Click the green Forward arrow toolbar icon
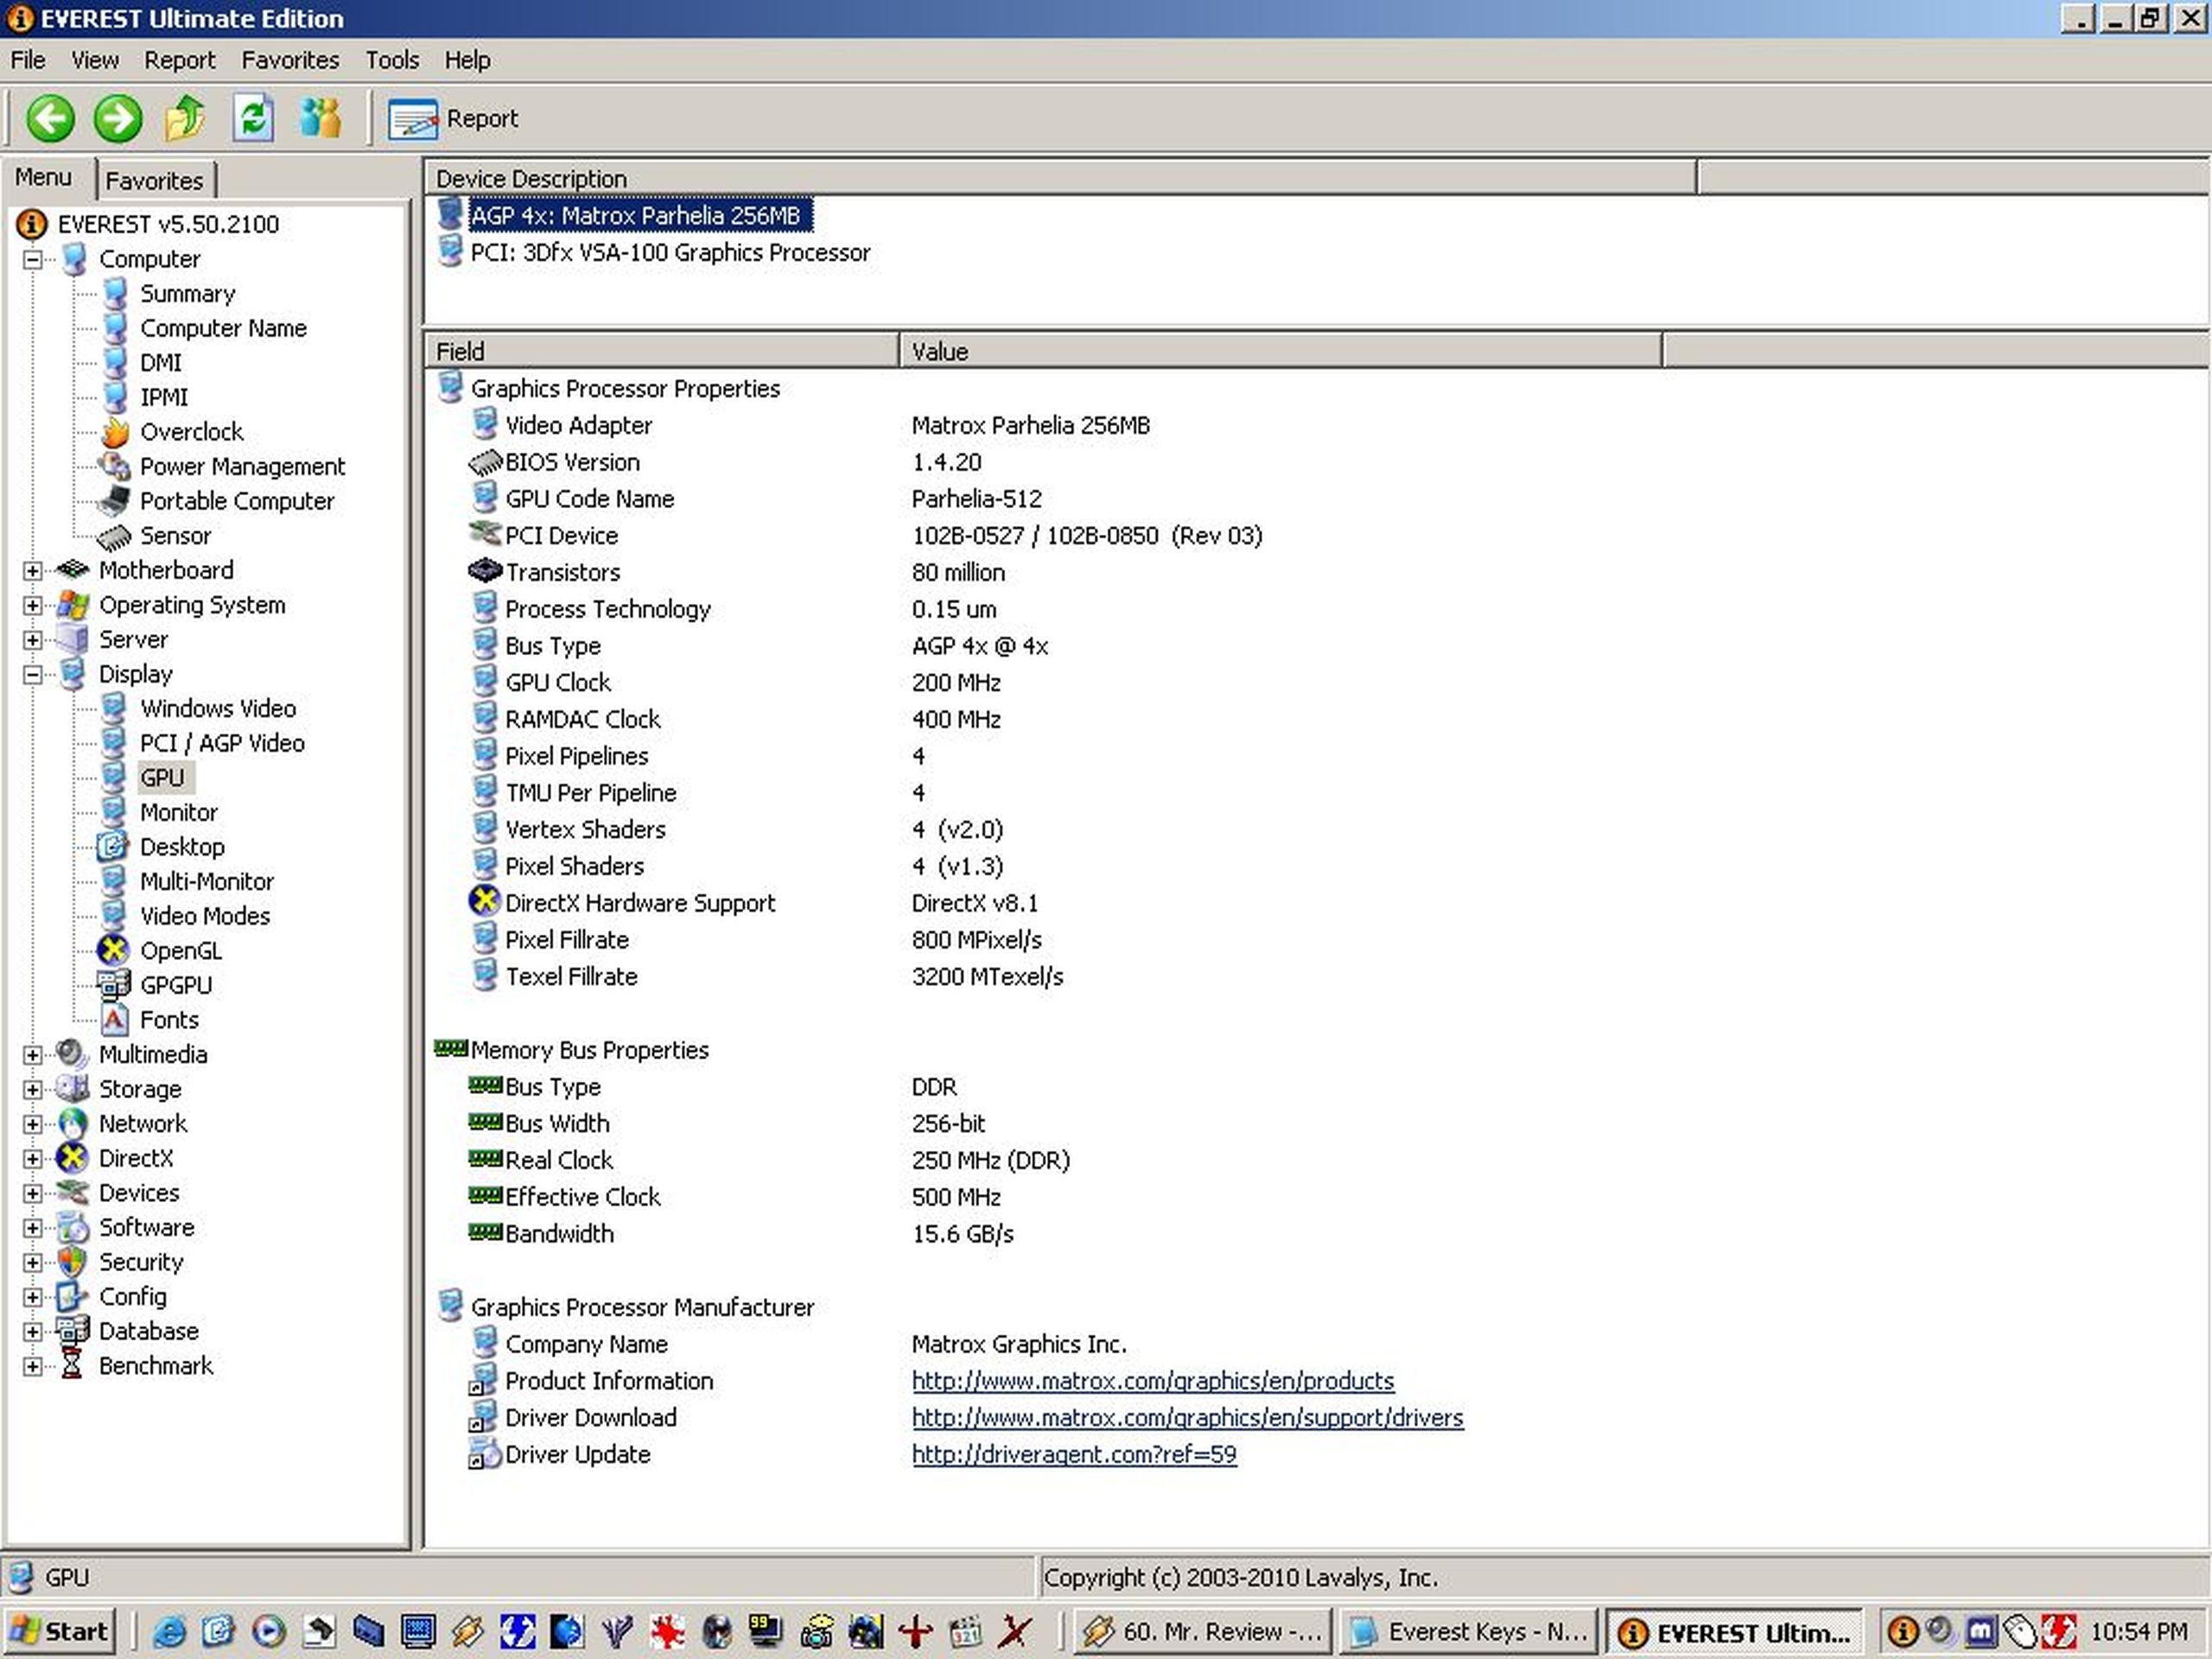Viewport: 2212px width, 1659px height. point(118,118)
